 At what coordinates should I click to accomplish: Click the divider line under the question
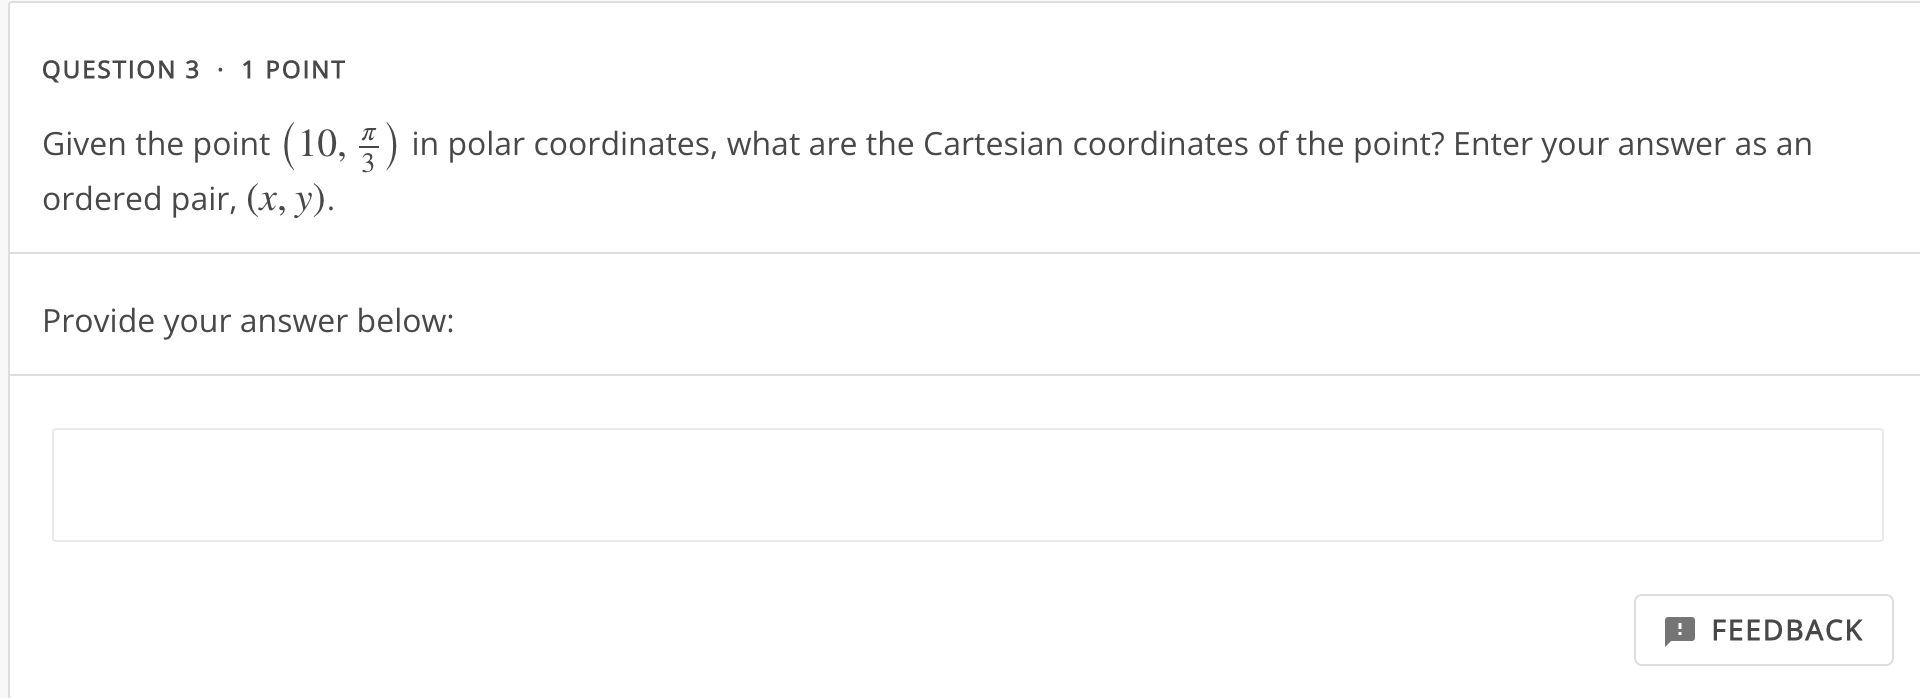click(960, 252)
